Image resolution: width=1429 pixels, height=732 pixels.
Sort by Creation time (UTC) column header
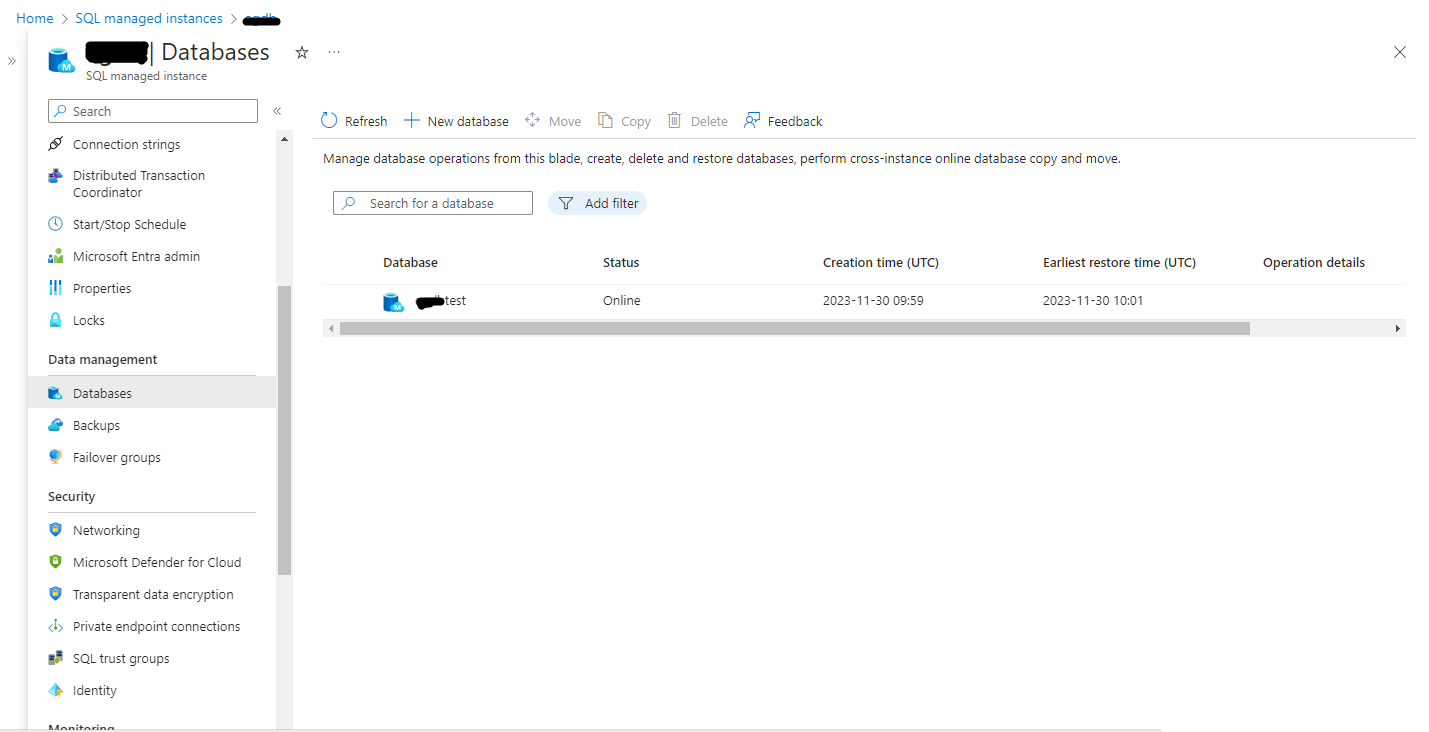[x=881, y=262]
